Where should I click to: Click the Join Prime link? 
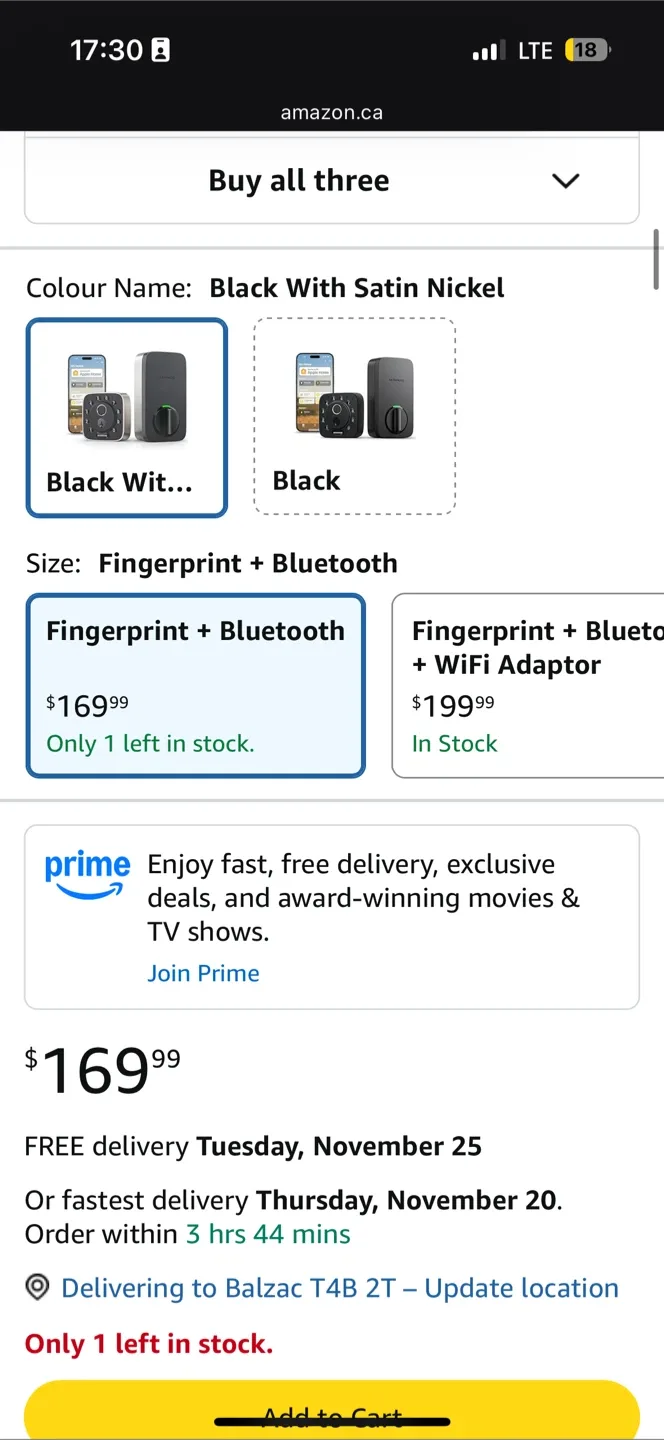(x=203, y=973)
